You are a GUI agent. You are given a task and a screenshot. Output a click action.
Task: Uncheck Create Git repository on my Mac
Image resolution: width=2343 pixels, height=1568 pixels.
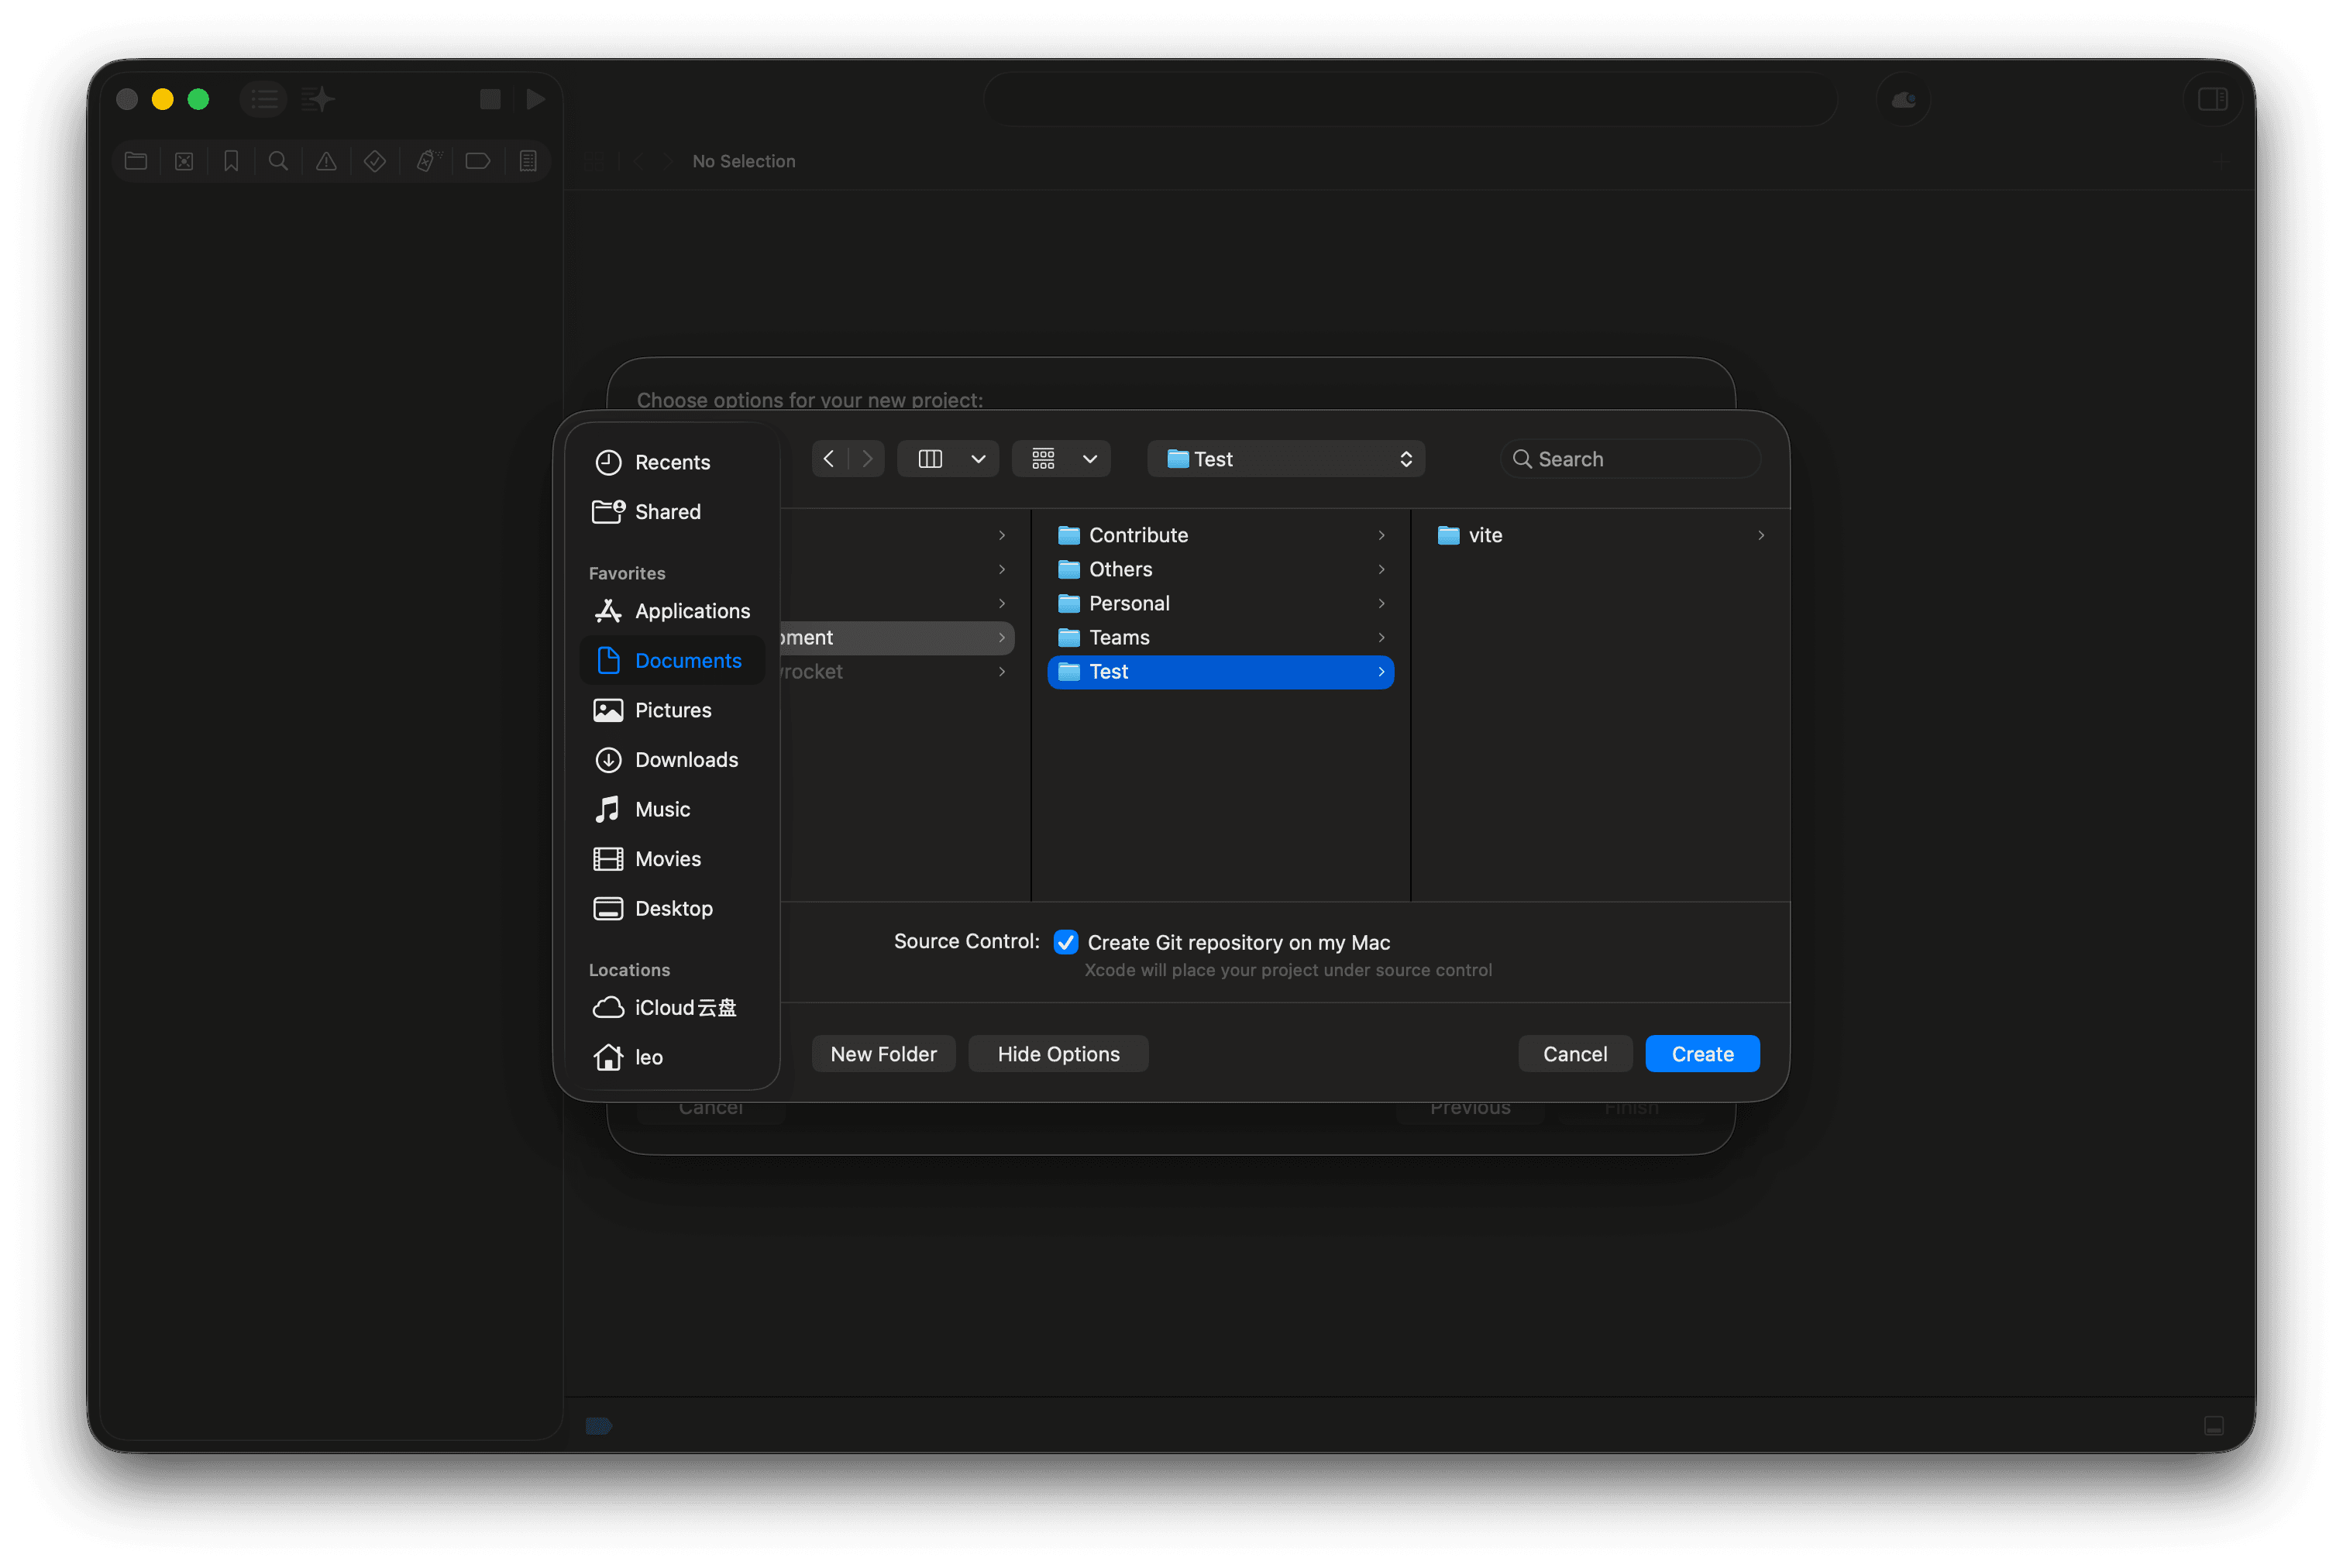1066,942
